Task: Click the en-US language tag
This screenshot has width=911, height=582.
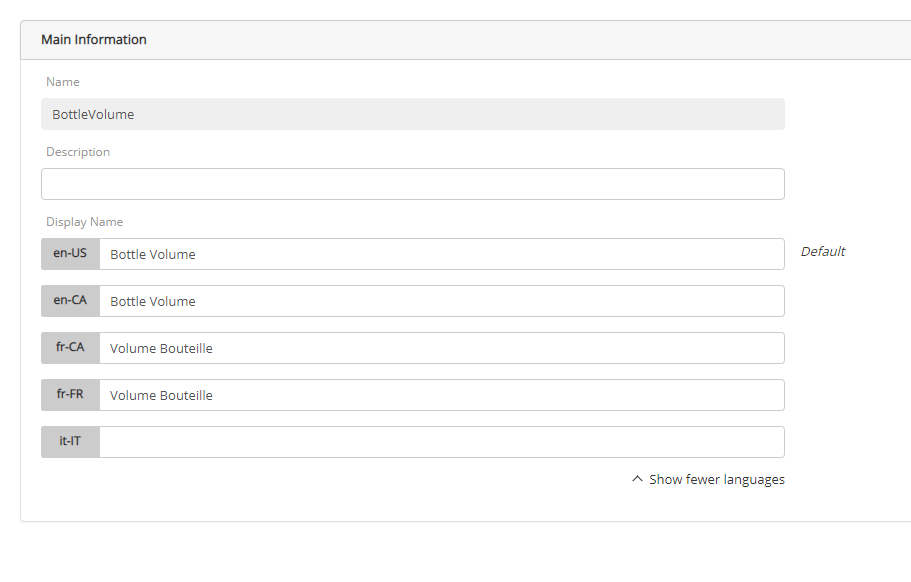Action: click(x=70, y=254)
